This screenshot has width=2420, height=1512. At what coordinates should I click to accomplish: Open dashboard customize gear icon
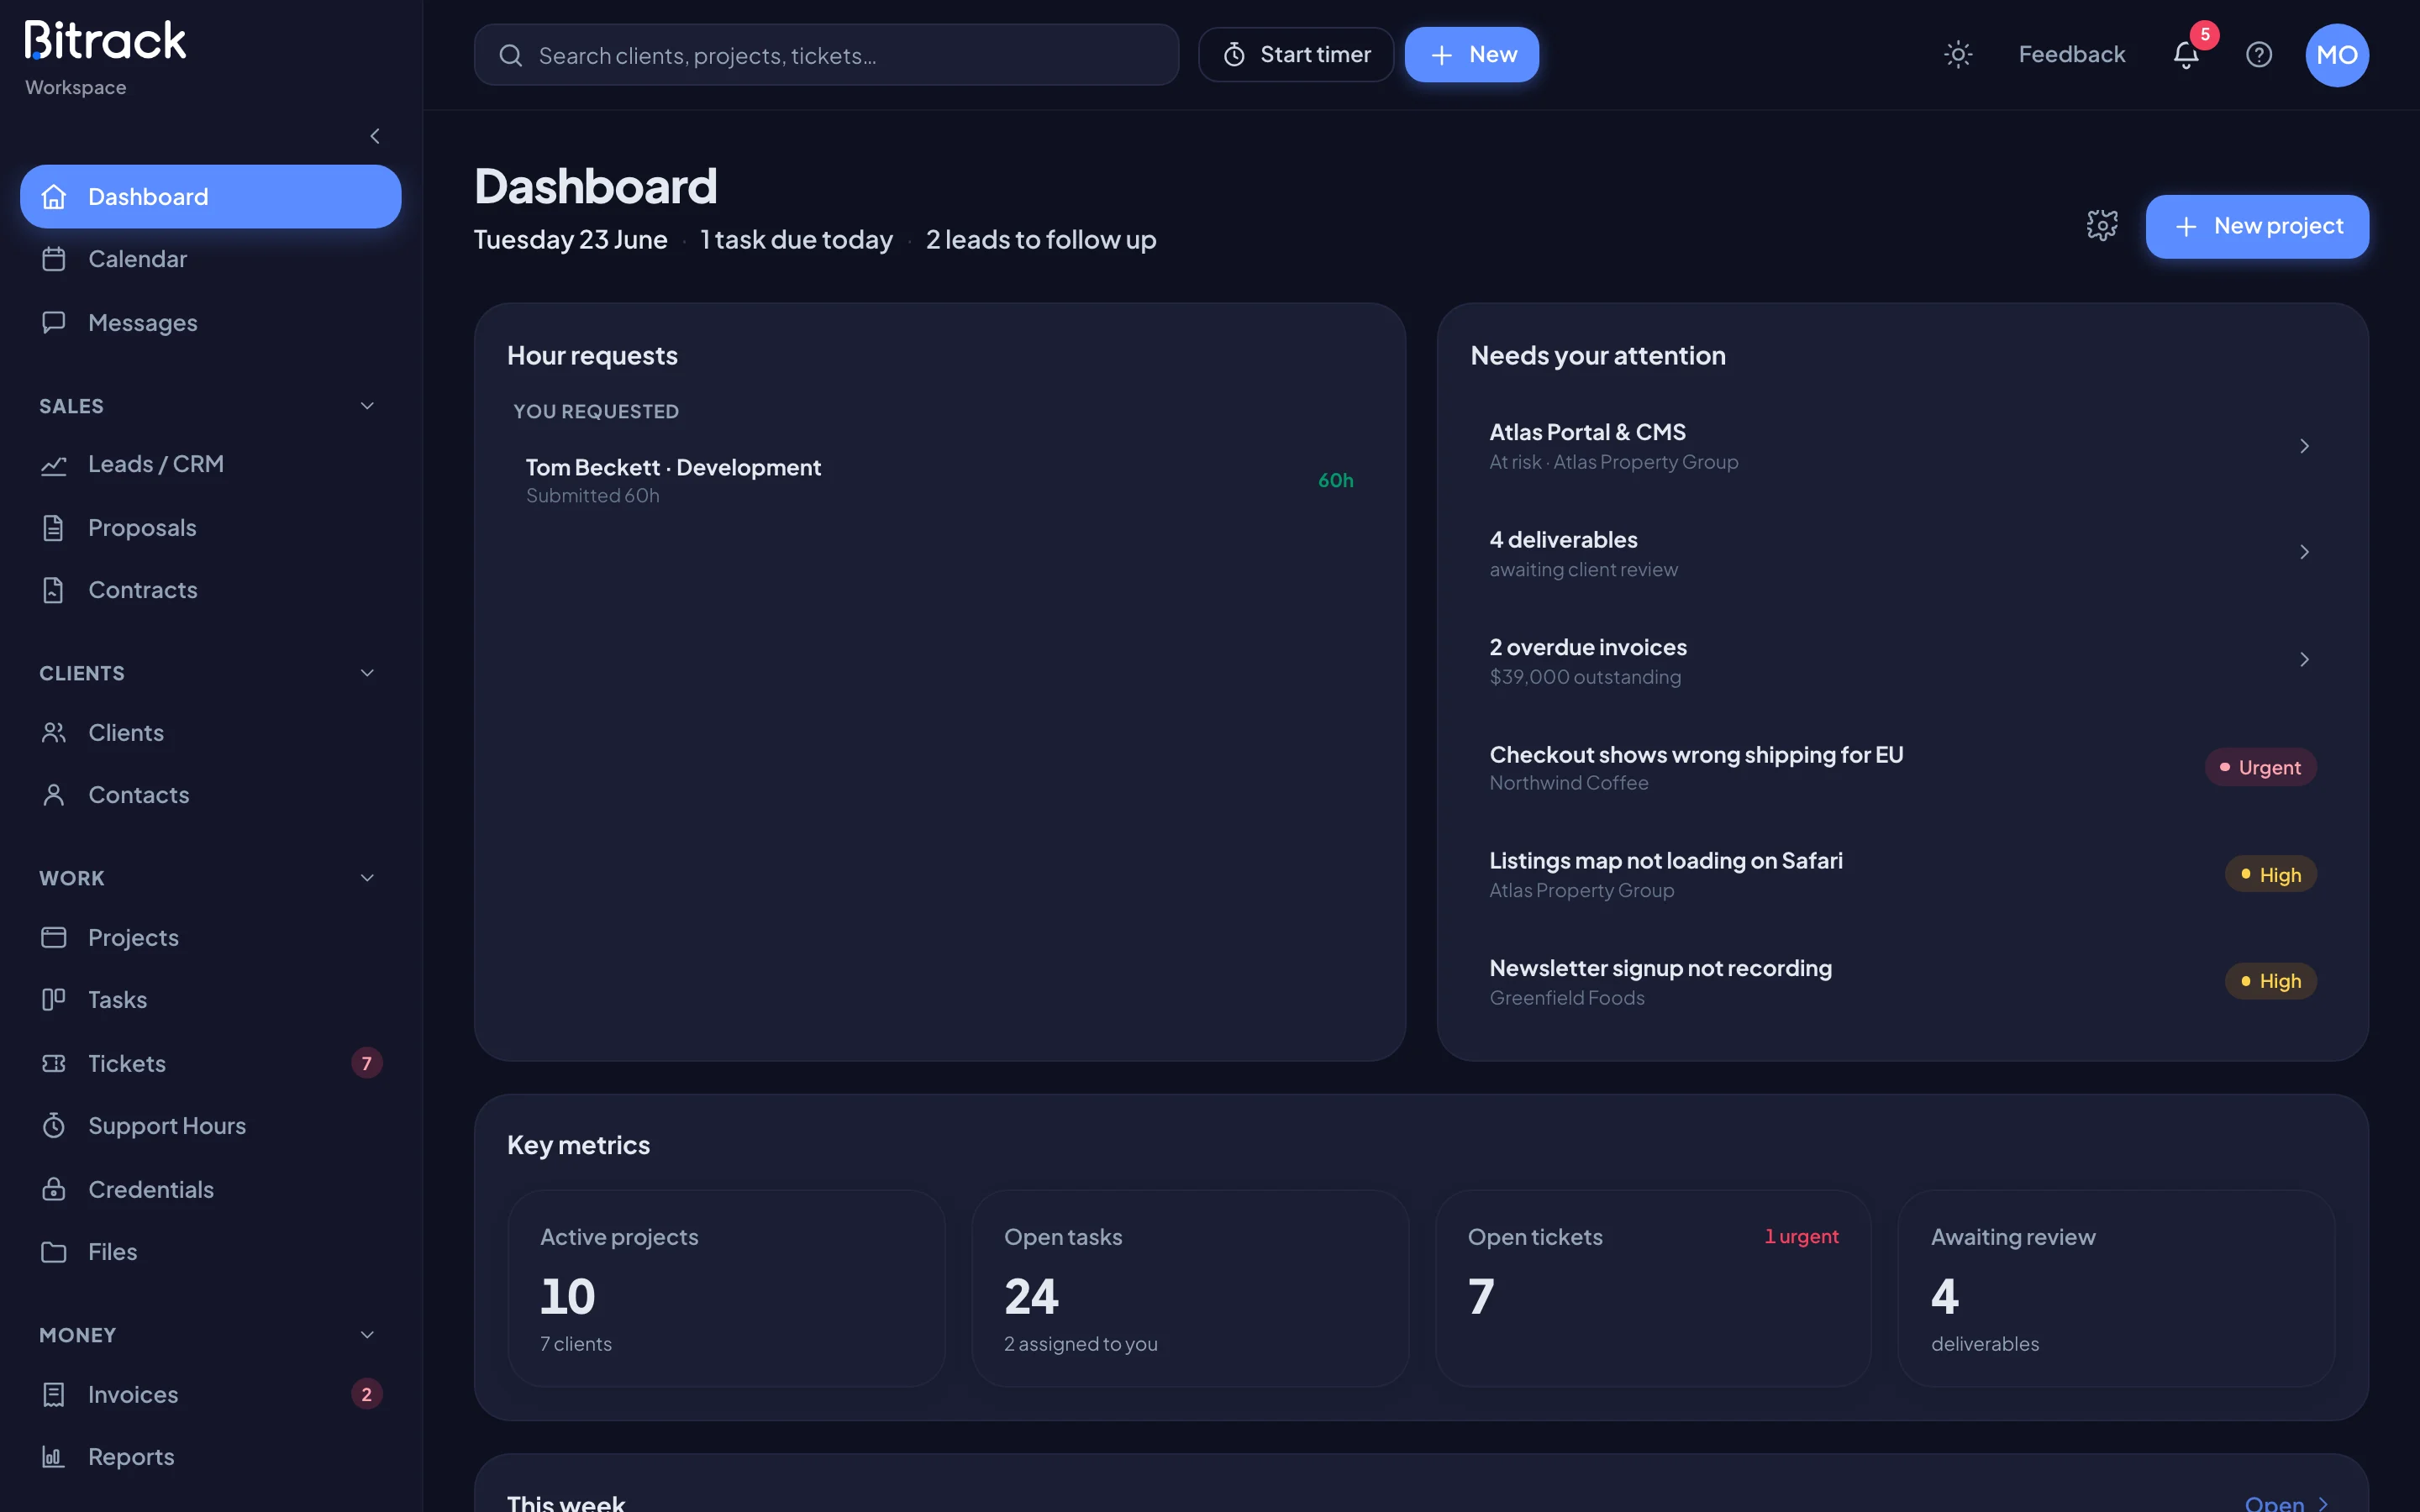2102,226
